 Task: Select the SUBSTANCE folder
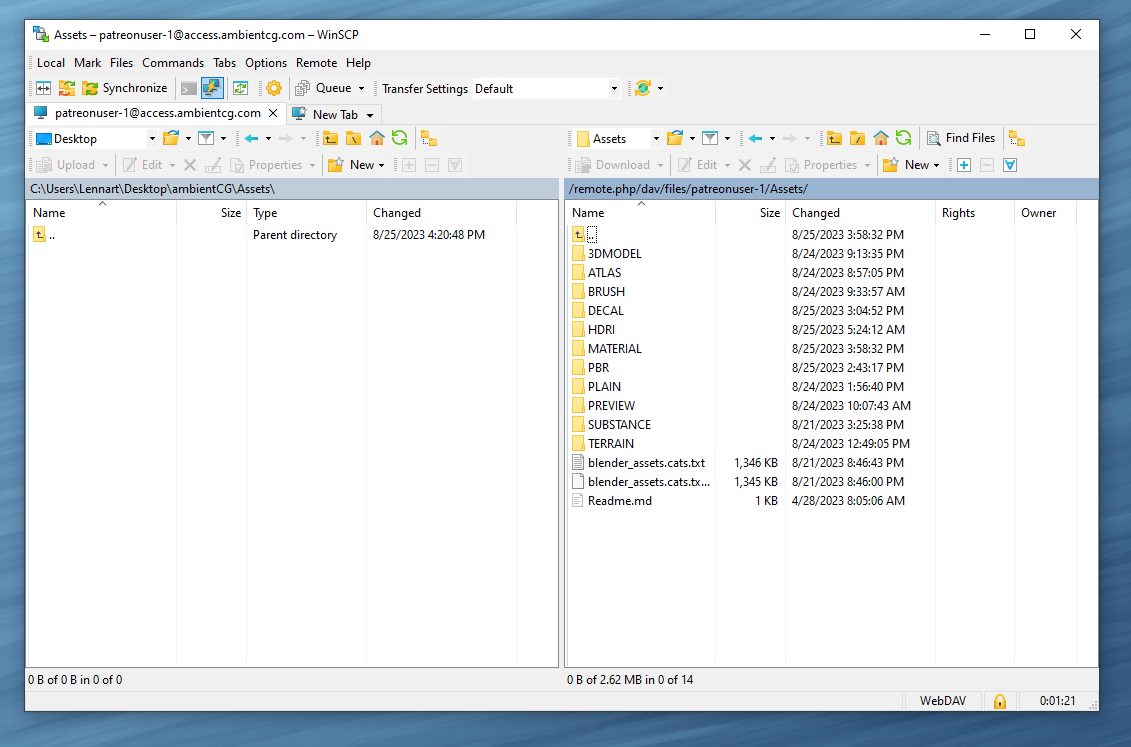tap(619, 425)
